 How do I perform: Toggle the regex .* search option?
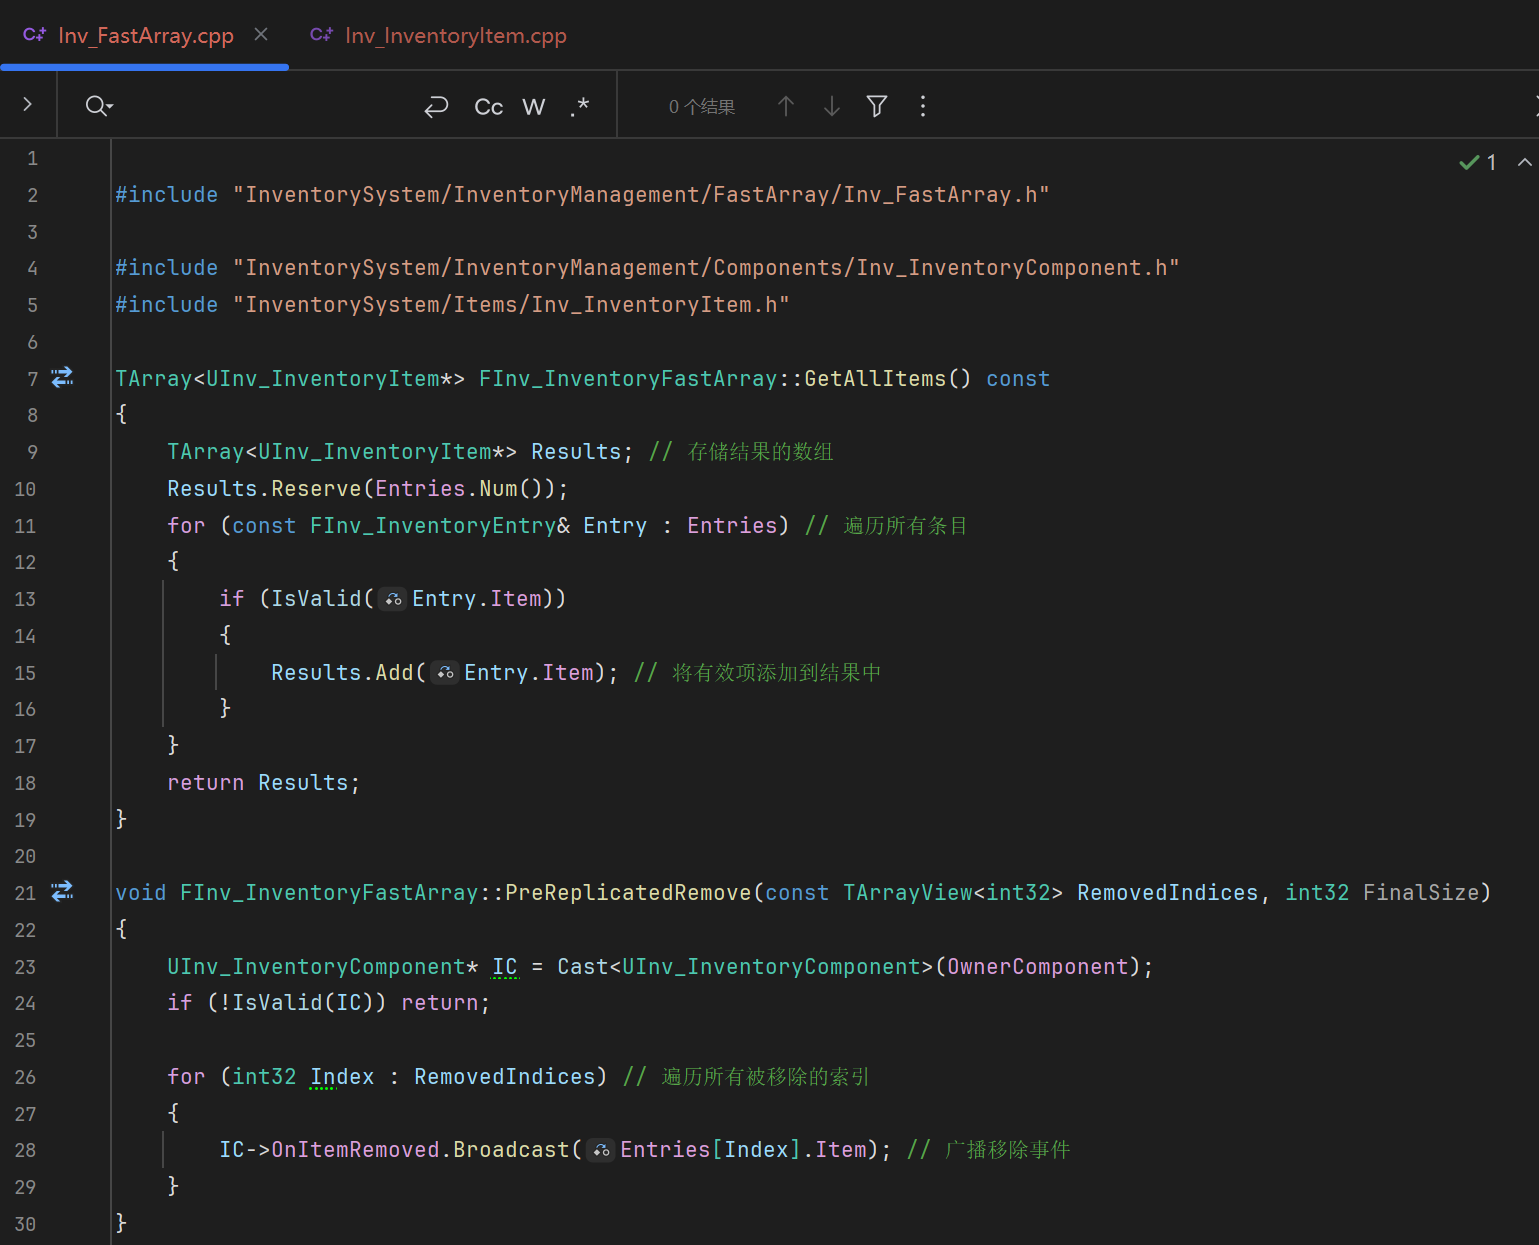pos(580,107)
